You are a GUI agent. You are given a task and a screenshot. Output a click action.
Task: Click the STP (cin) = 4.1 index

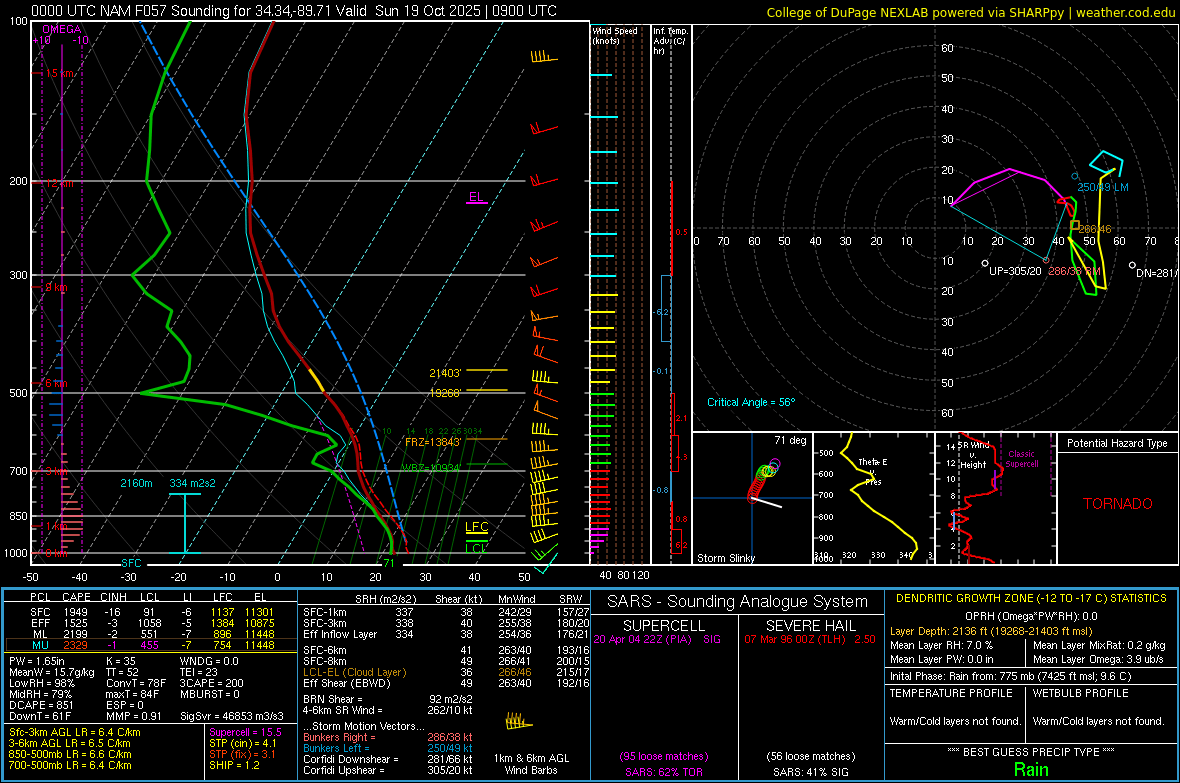(243, 743)
